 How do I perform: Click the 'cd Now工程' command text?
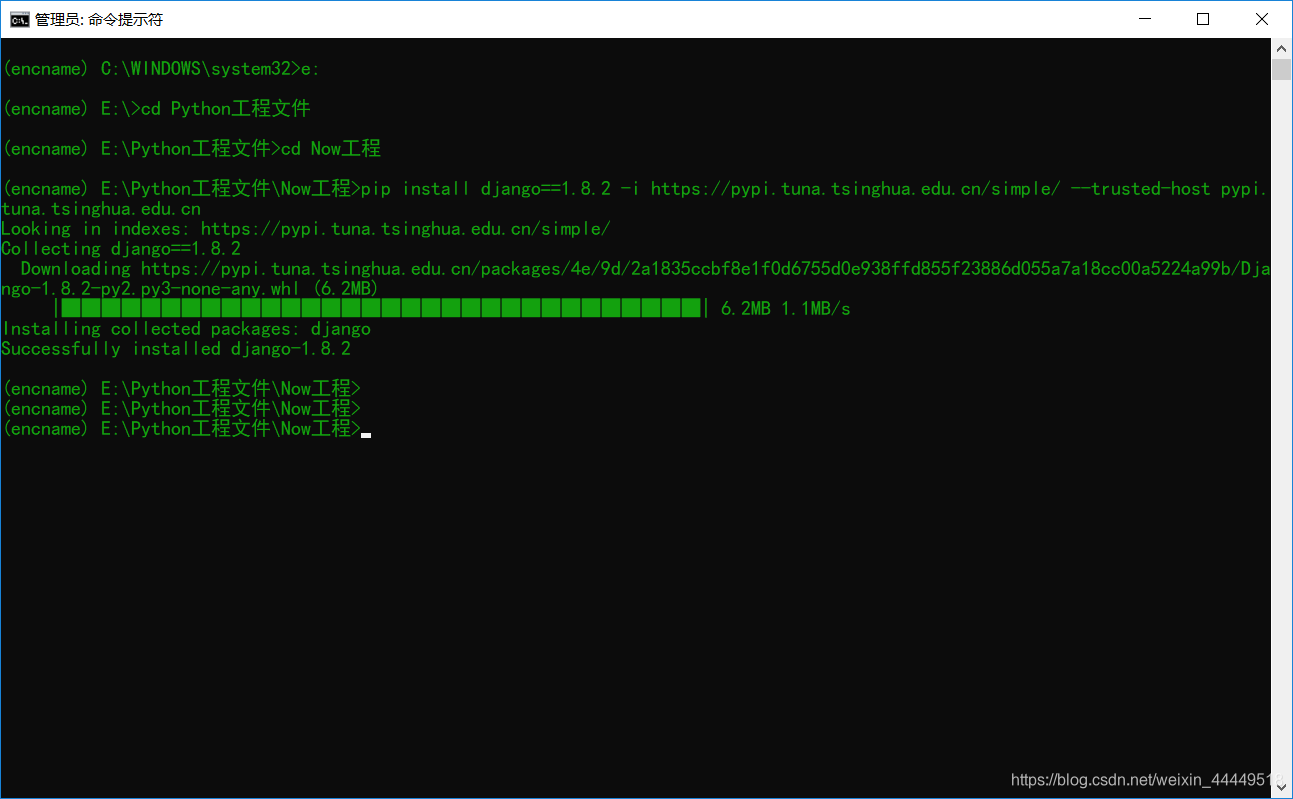coord(330,148)
